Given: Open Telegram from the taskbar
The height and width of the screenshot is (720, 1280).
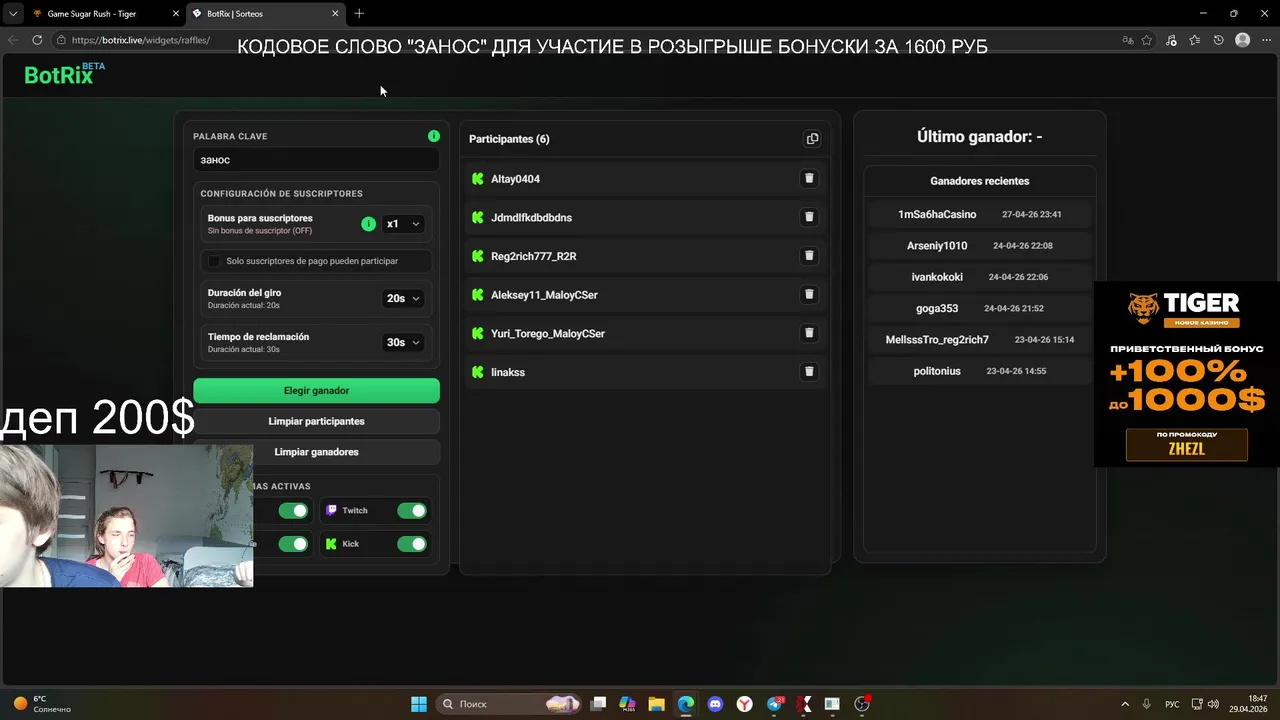Looking at the screenshot, I should point(774,704).
